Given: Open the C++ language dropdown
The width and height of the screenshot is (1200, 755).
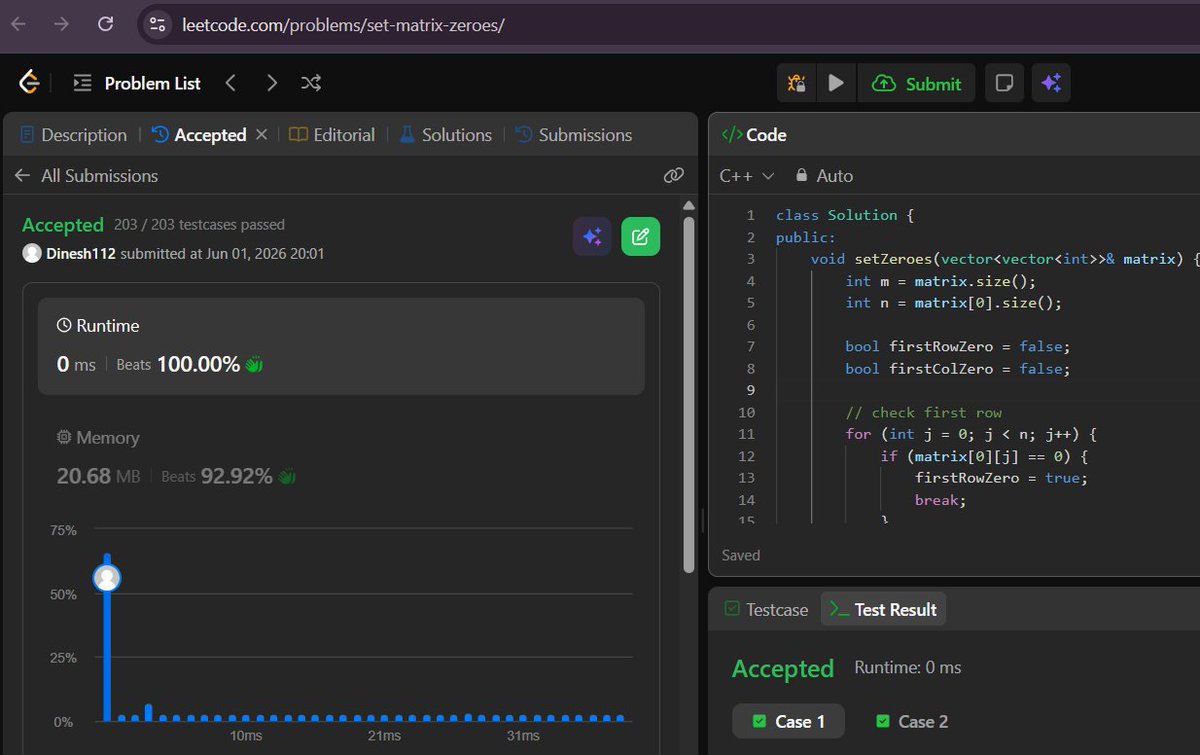Looking at the screenshot, I should 747,176.
